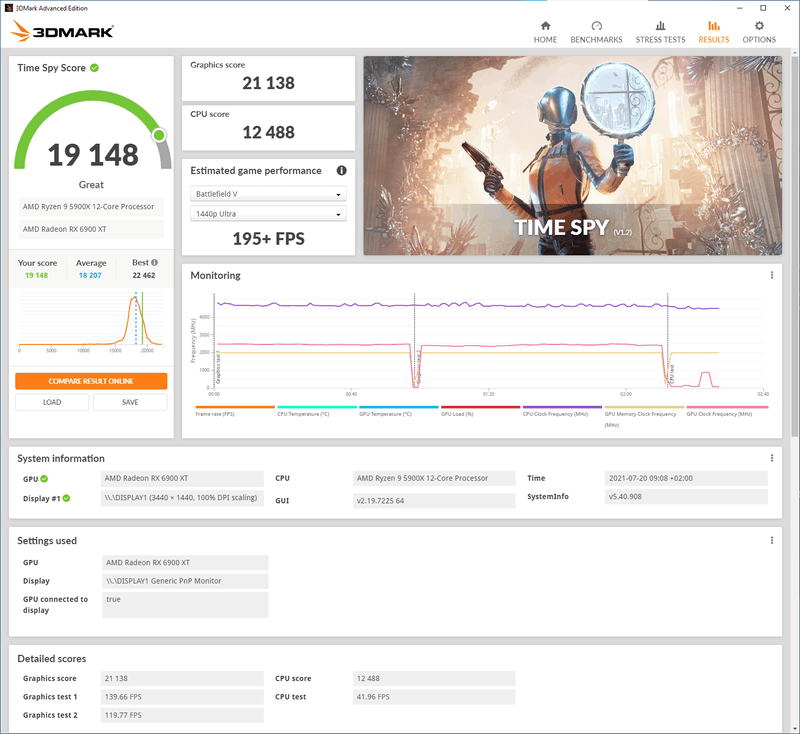Screen dimensions: 800x734
Task: Click the Your score 19 148 value
Action: click(37, 275)
